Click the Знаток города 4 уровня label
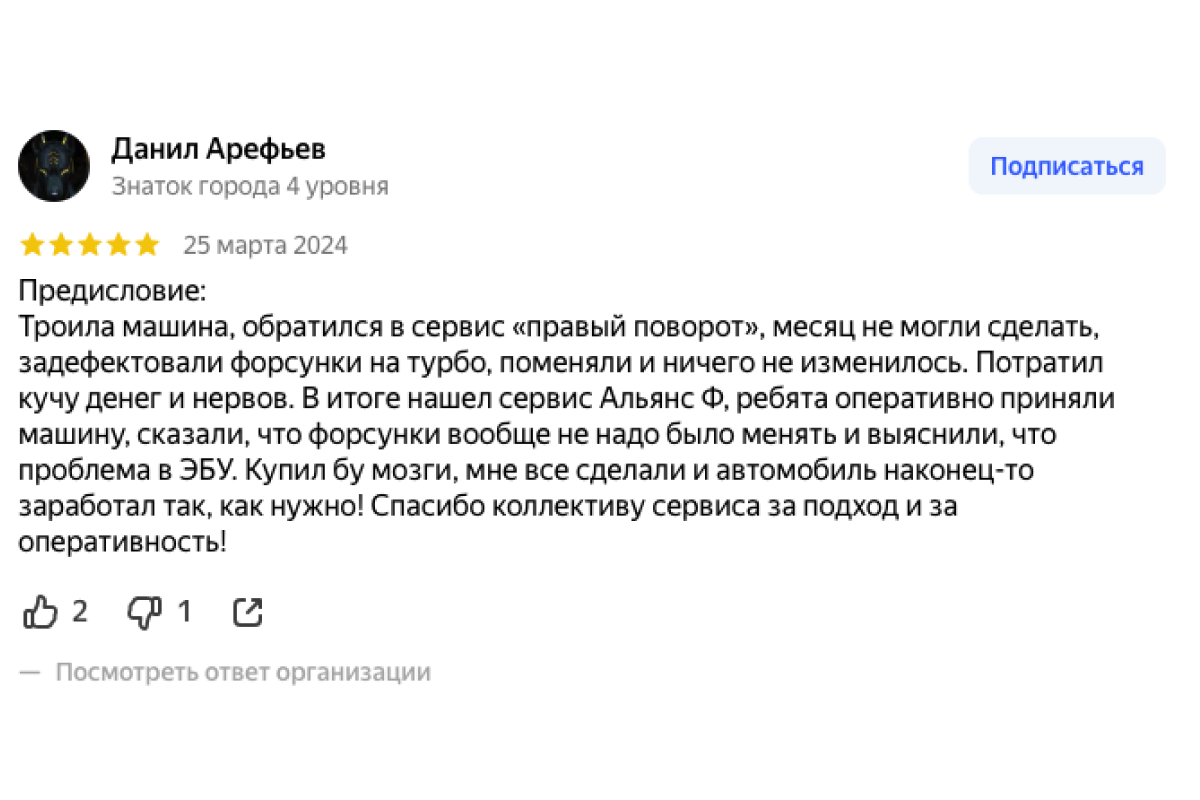 [x=250, y=187]
